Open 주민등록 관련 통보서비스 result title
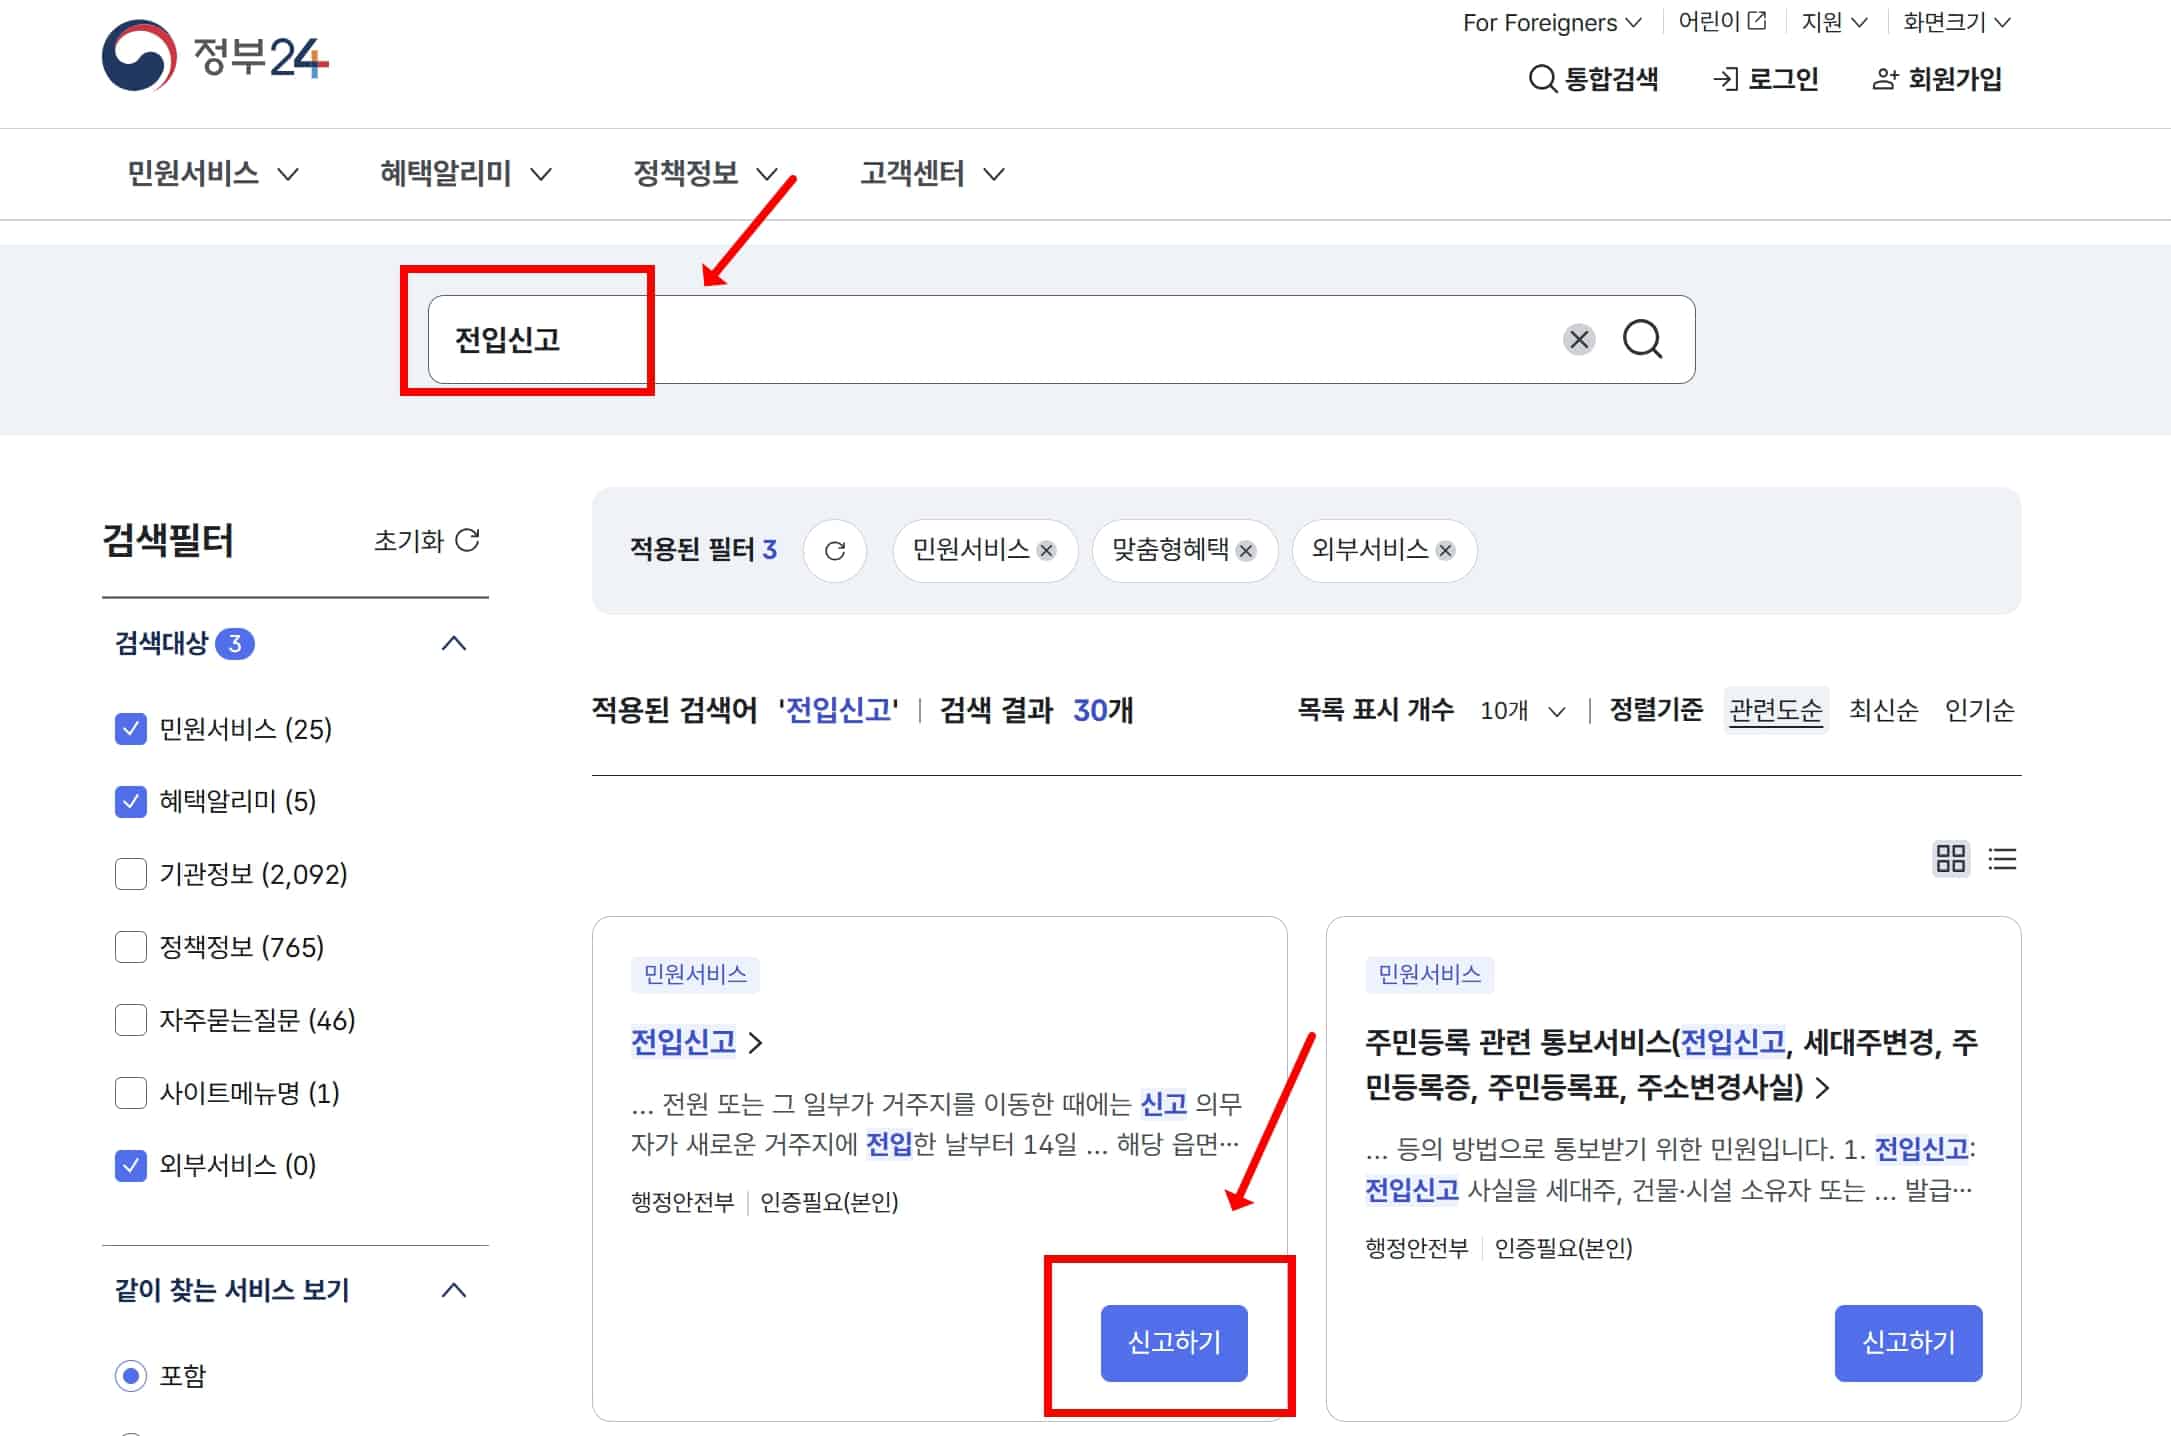2171x1436 pixels. [x=1671, y=1065]
